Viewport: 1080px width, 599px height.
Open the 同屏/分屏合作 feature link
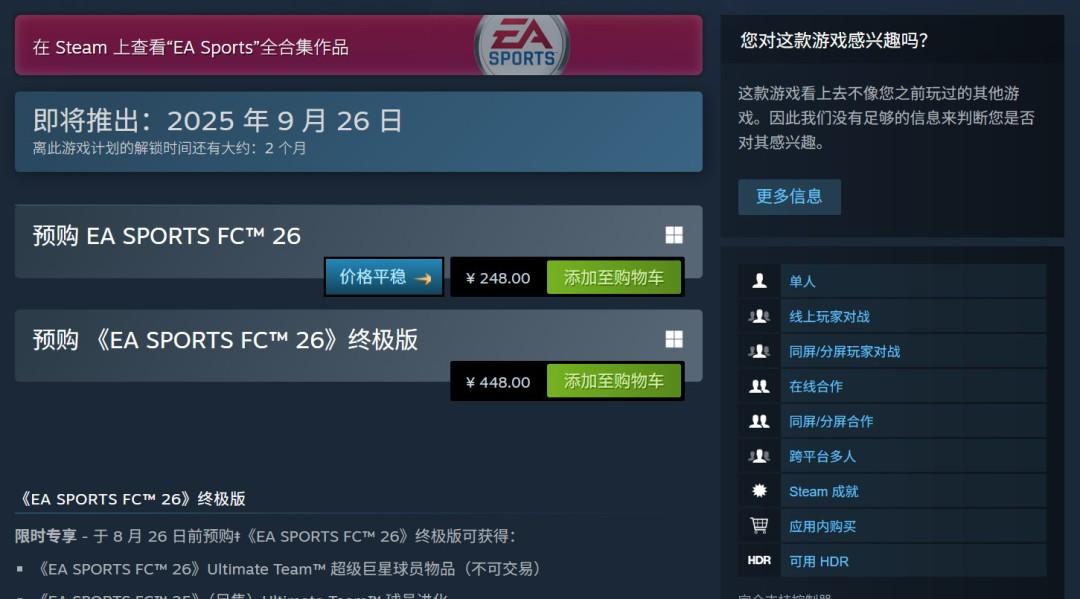click(x=831, y=421)
